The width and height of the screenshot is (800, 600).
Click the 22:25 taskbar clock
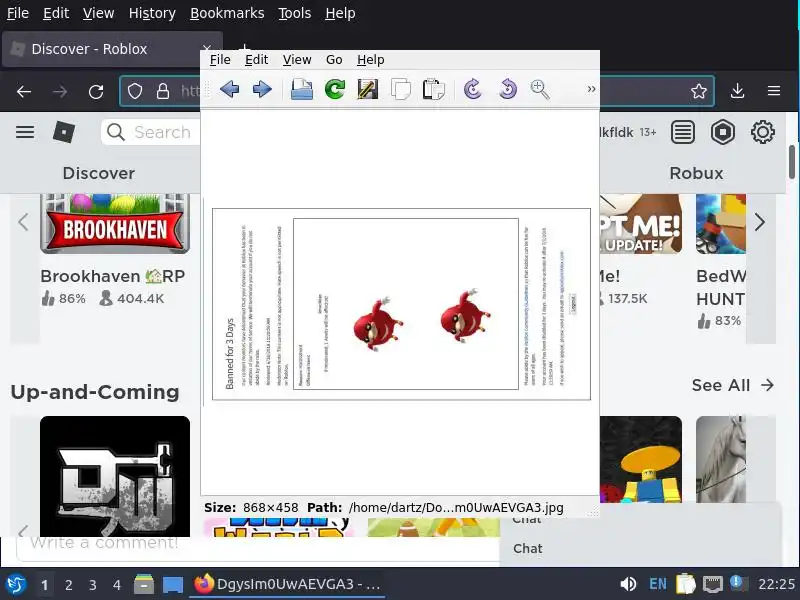coord(776,584)
